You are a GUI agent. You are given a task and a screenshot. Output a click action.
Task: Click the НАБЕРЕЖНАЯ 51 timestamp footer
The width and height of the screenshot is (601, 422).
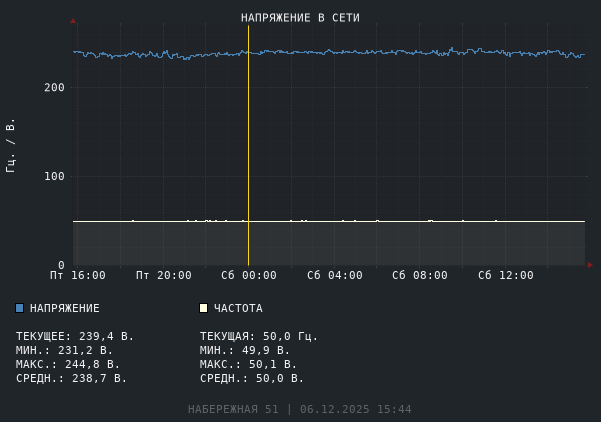[x=300, y=409]
